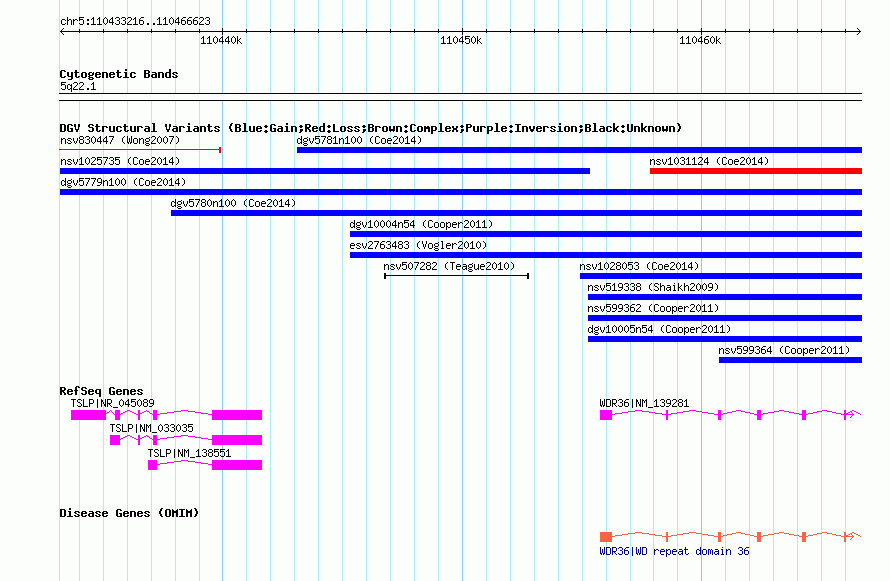
Task: Click the blue dgv5780n100 gain bar
Action: coord(517,213)
